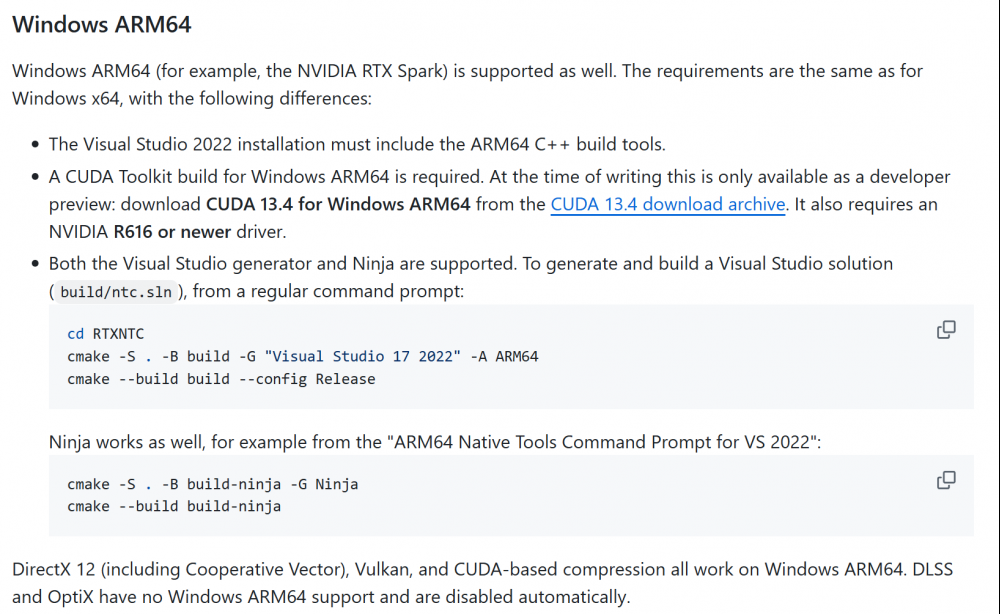
Task: Click the 'Ninja works as well' sentence
Action: [435, 442]
